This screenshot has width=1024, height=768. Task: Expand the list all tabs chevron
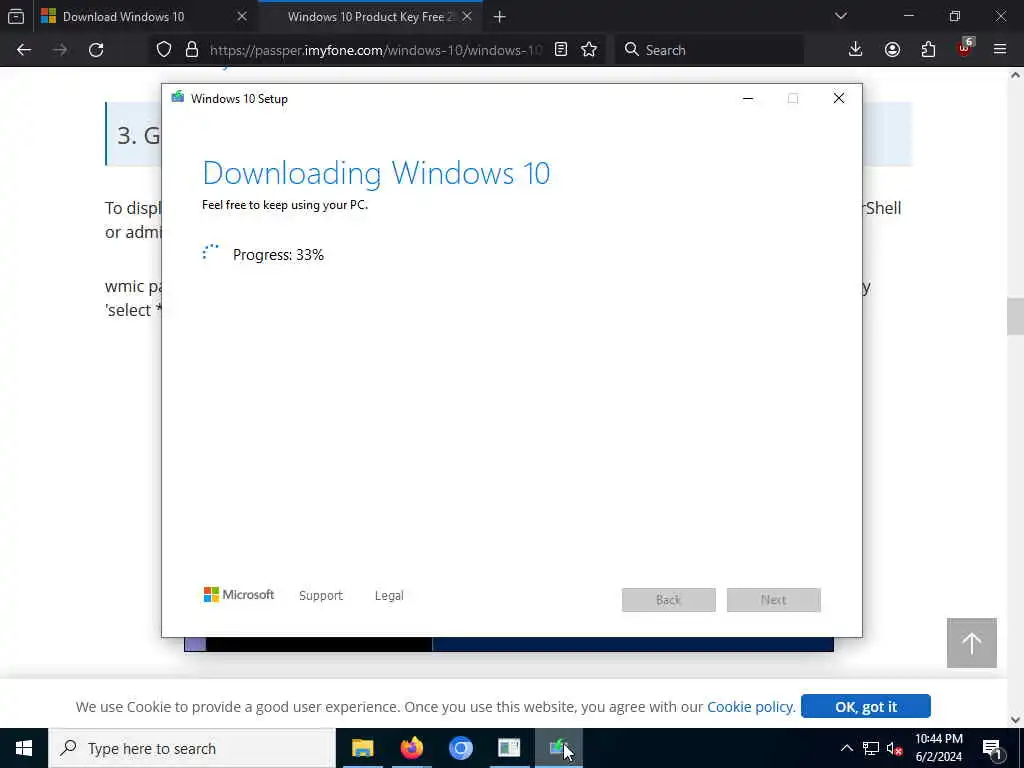(841, 16)
